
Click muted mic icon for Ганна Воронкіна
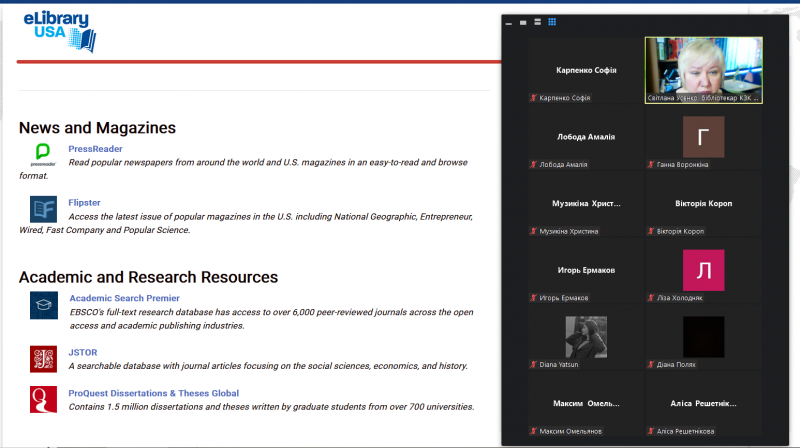(x=651, y=164)
